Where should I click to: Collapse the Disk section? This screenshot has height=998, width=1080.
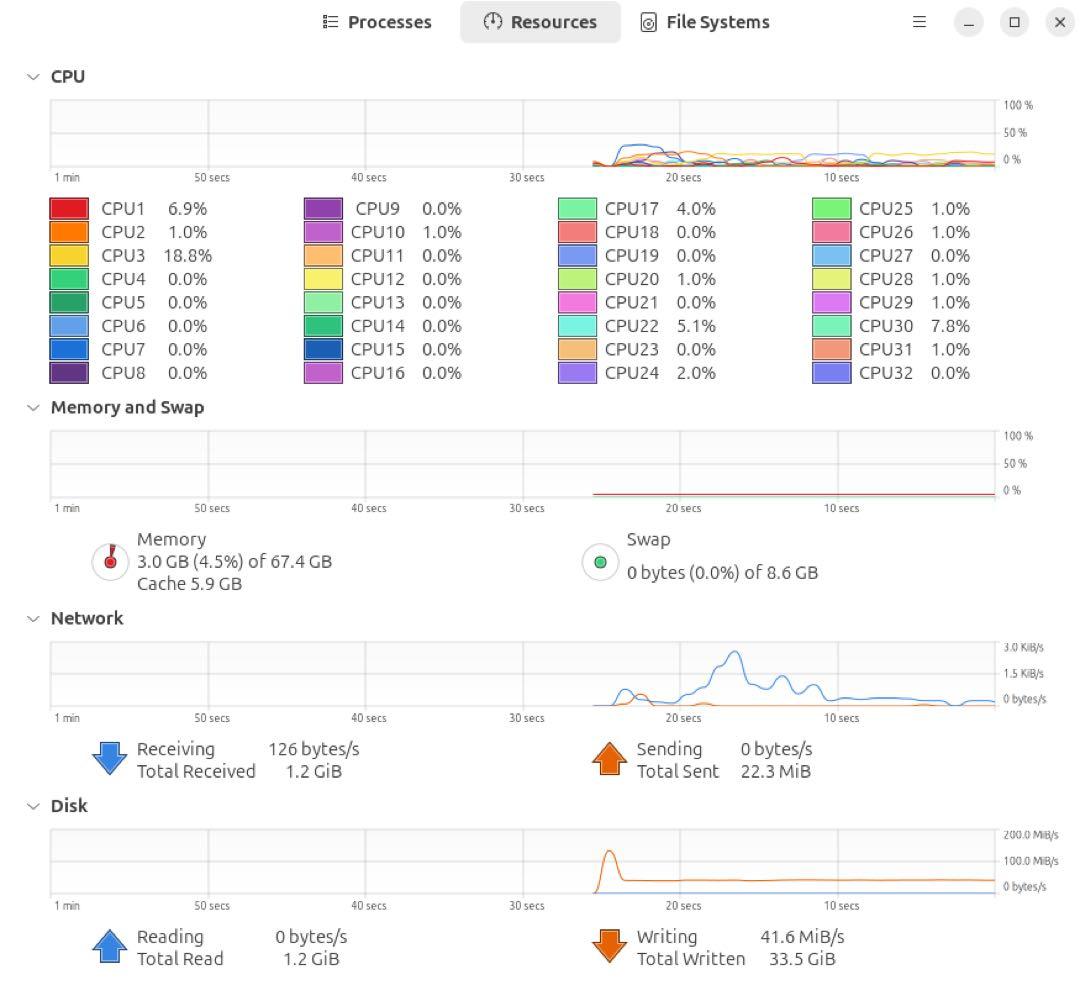pos(35,806)
